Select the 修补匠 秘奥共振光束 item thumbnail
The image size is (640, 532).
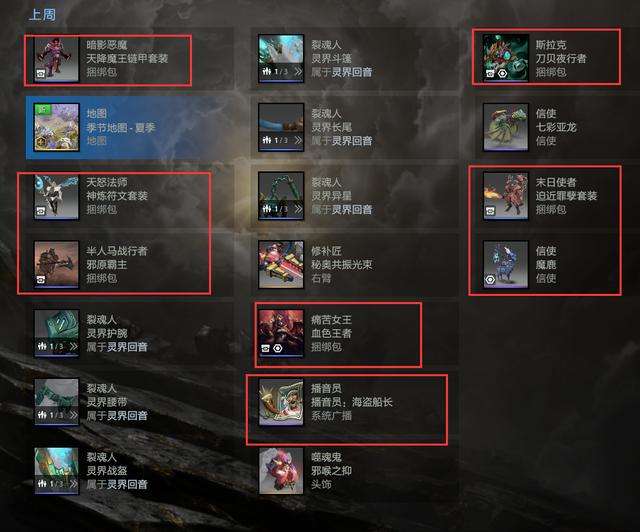[281, 264]
